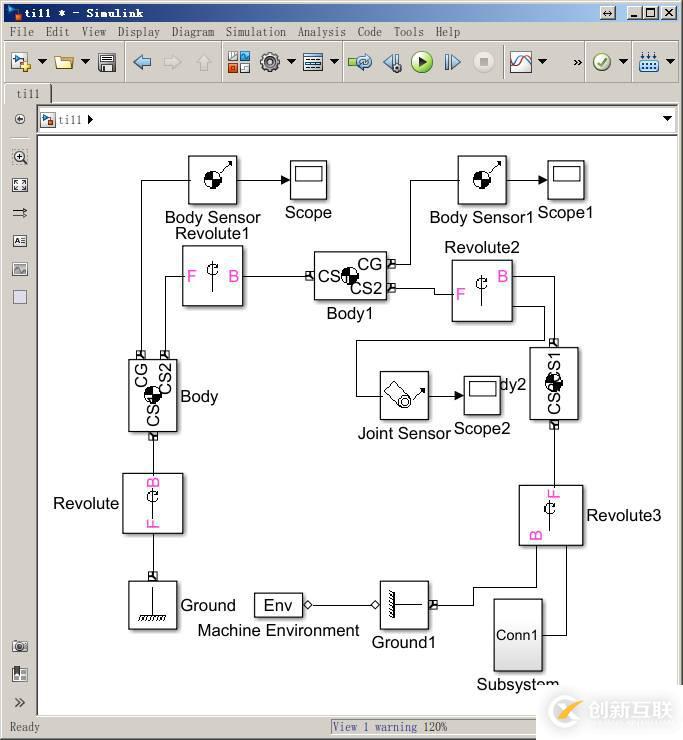Screen dimensions: 683x740
Task: Open the Help menu
Action: [448, 32]
